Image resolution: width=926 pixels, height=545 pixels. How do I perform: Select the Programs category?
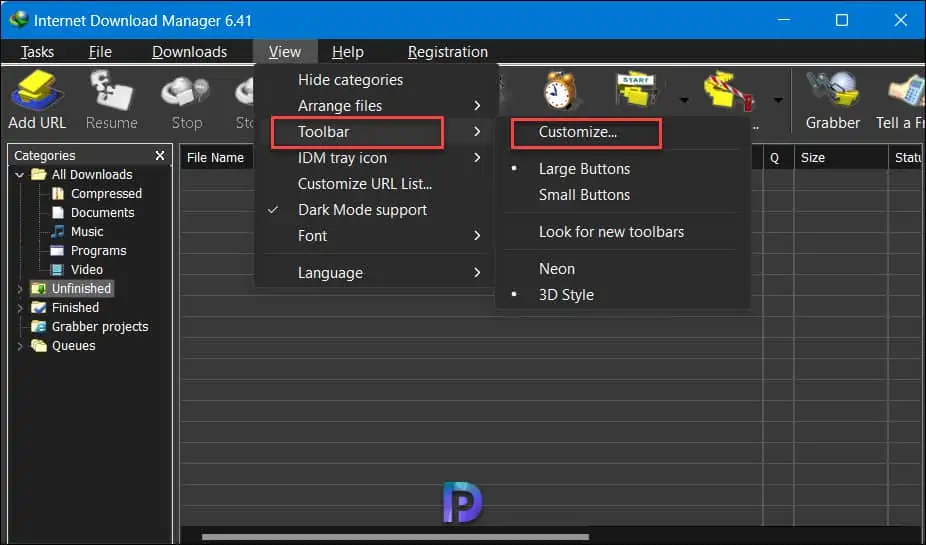coord(98,250)
